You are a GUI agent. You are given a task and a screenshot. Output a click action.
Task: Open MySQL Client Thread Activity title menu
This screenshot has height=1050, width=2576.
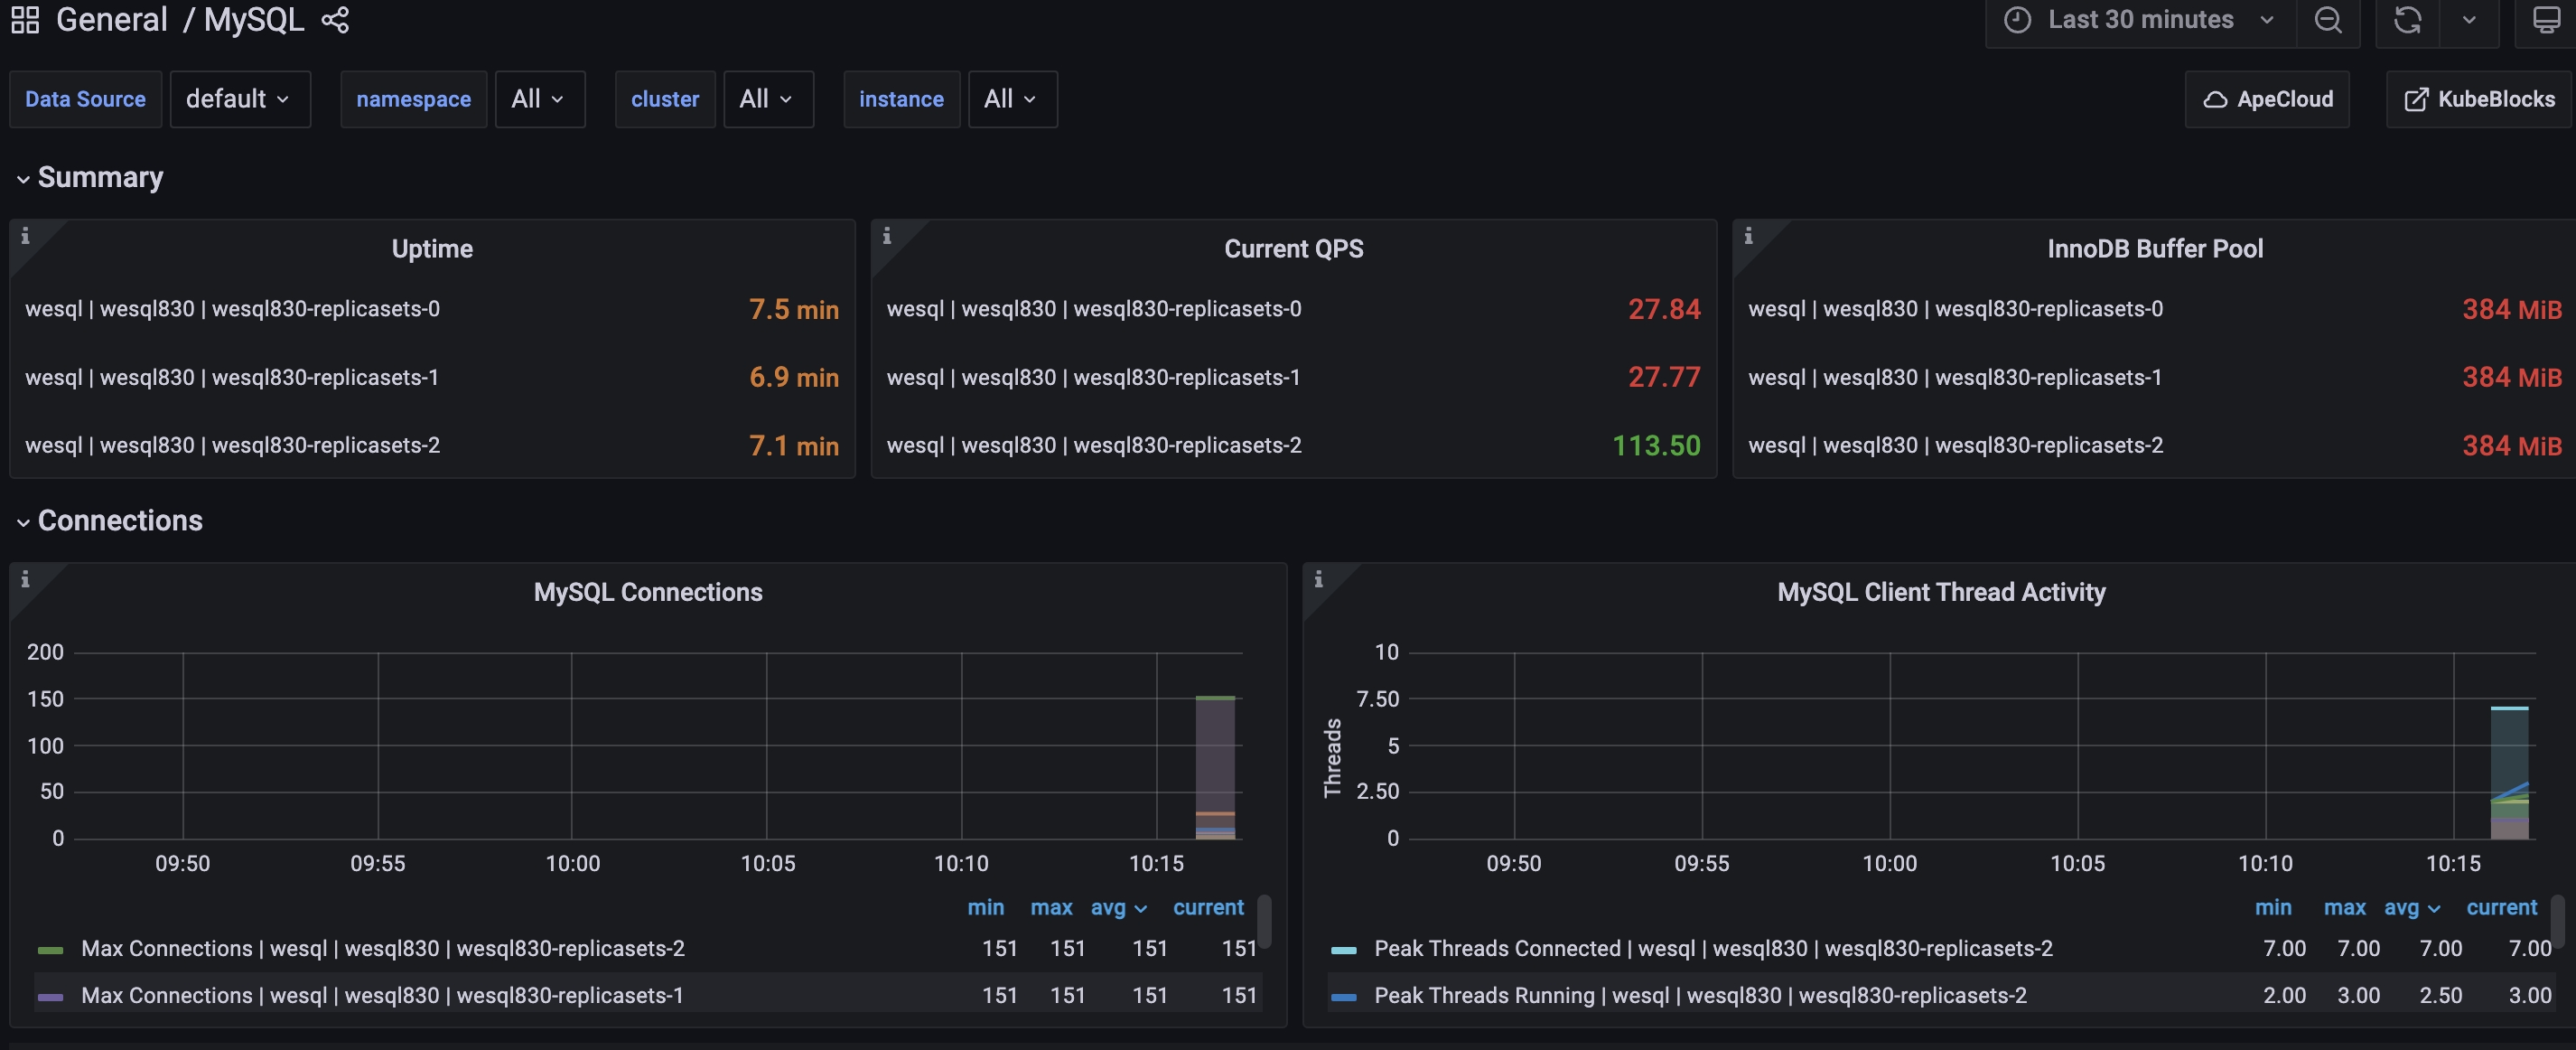click(x=1941, y=592)
